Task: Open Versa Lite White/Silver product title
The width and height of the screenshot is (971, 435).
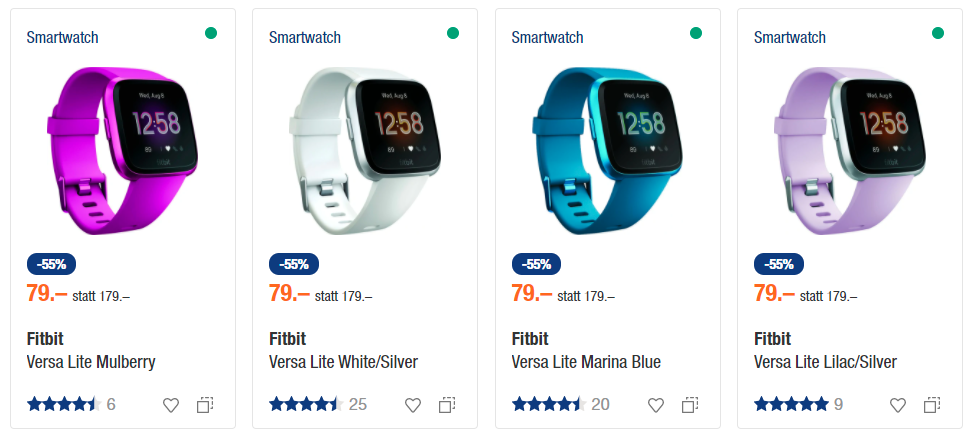Action: (344, 362)
